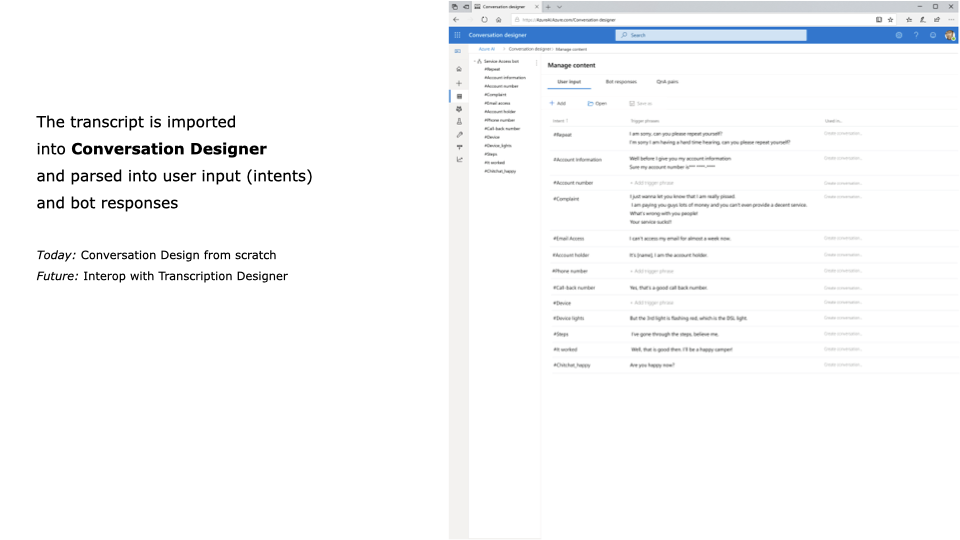Open the app launcher waffle icon

pos(457,35)
